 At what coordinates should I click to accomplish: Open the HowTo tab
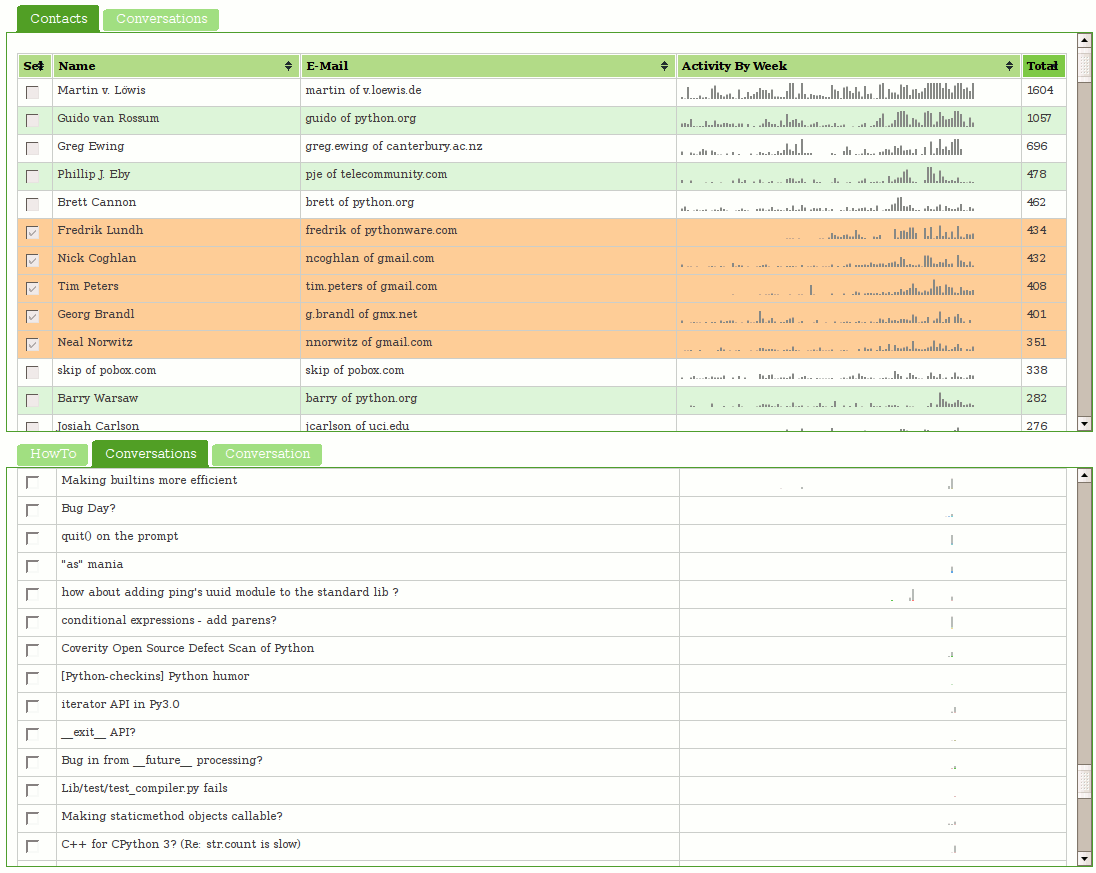click(x=53, y=454)
